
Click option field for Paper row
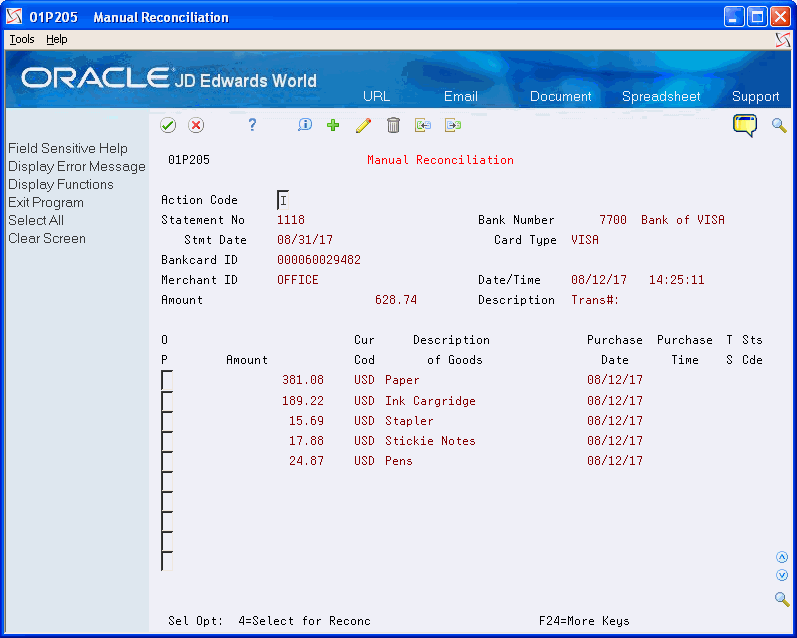(x=167, y=380)
